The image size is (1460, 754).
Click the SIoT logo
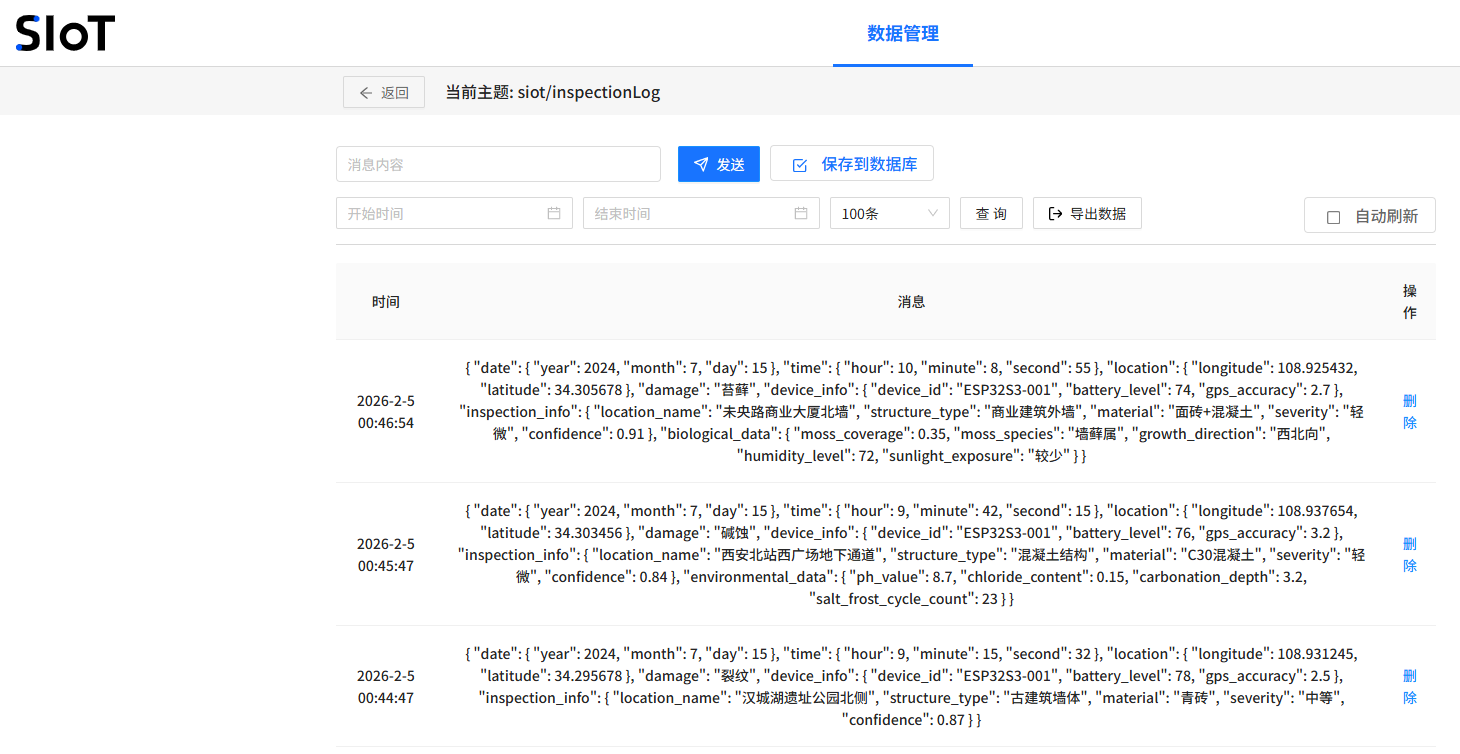[x=64, y=32]
